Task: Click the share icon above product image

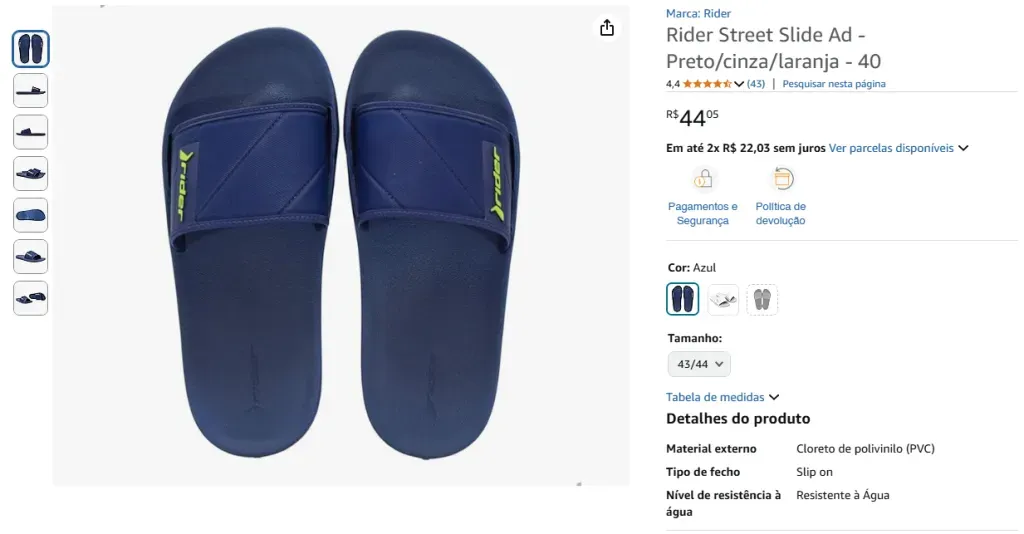Action: pos(607,27)
